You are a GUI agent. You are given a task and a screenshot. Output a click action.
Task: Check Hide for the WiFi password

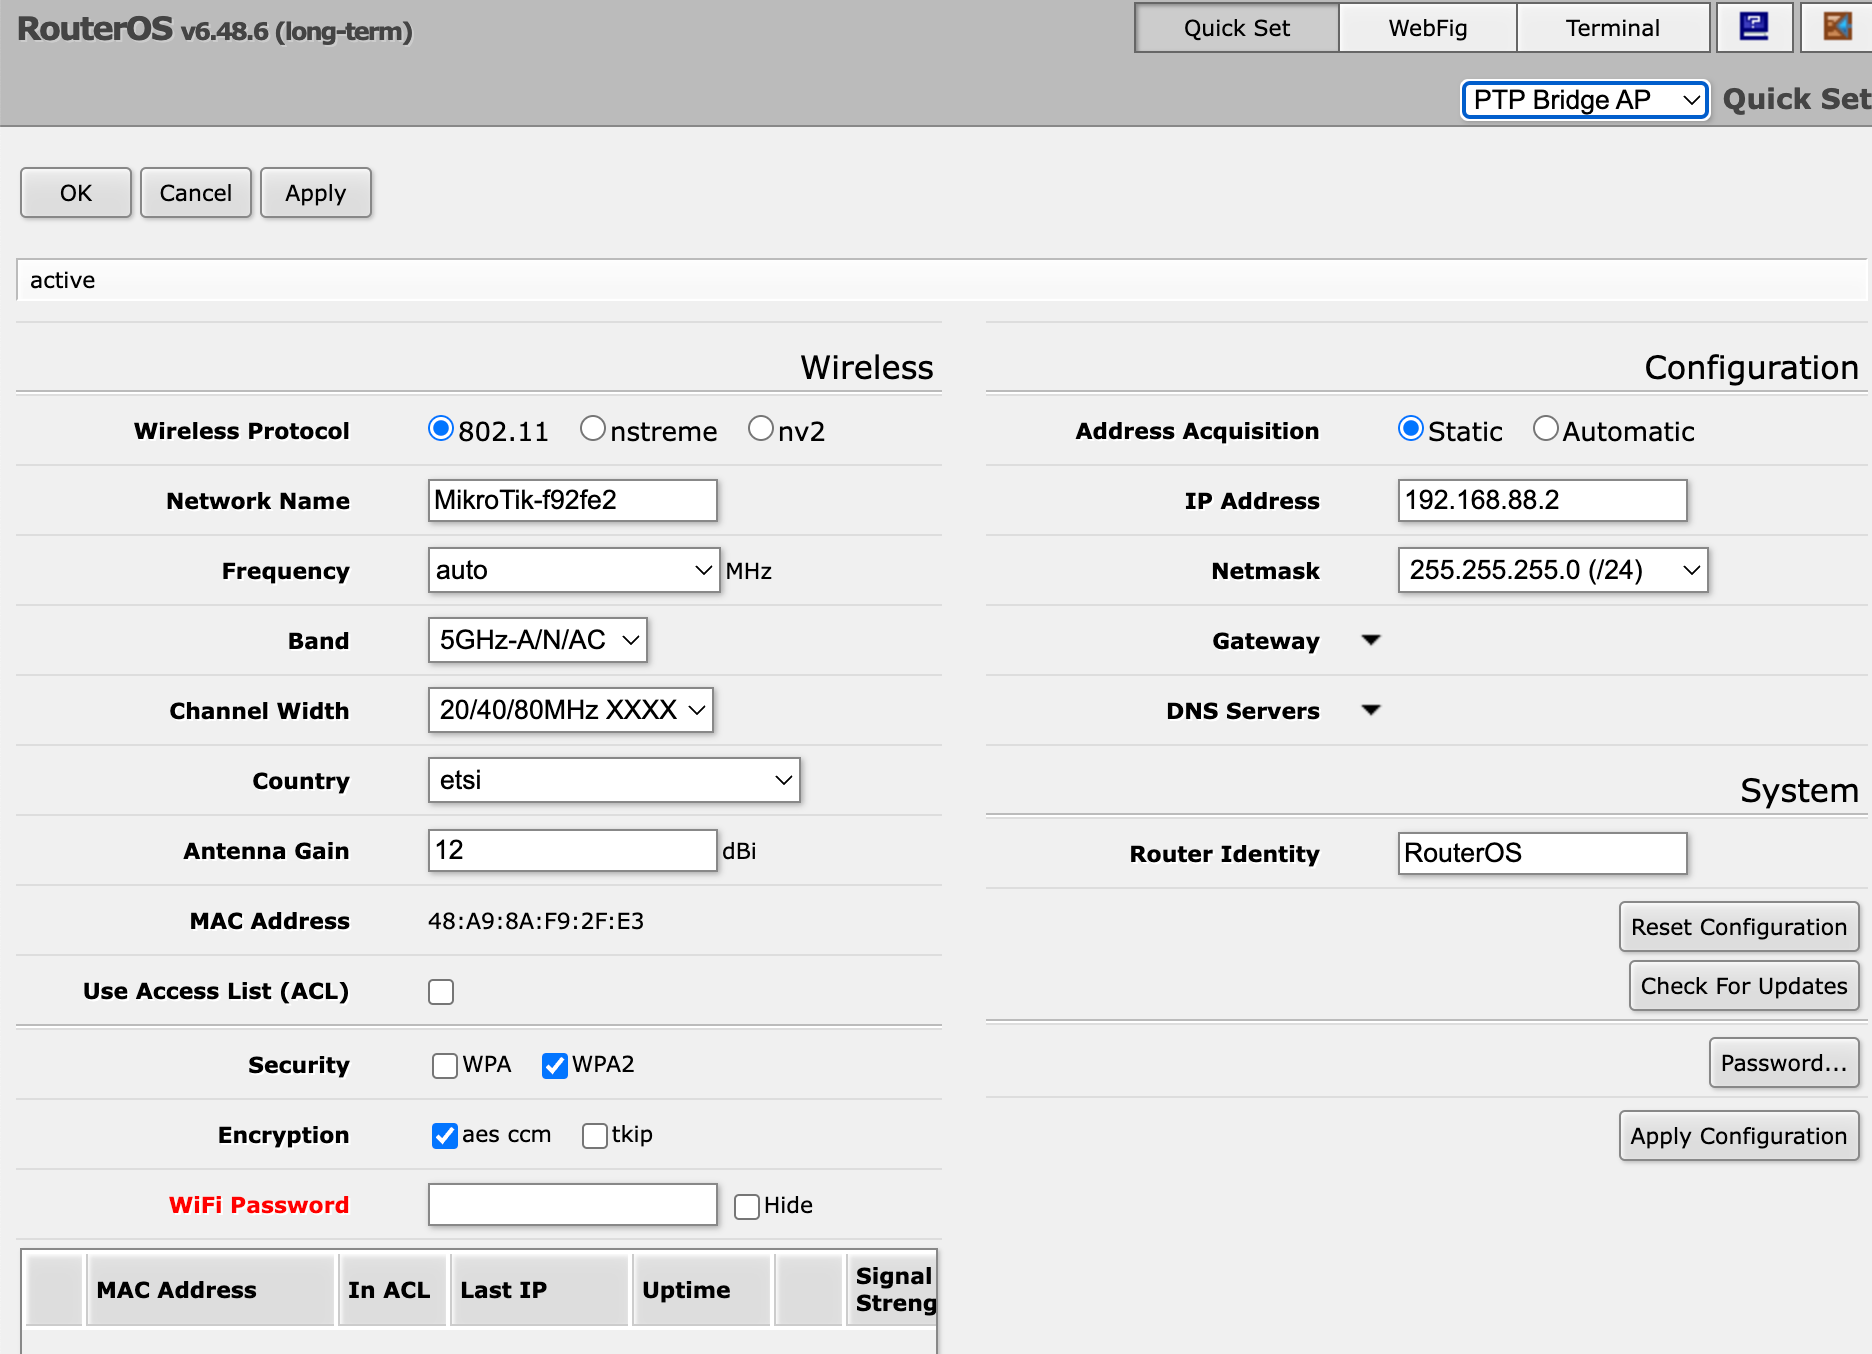tap(747, 1206)
